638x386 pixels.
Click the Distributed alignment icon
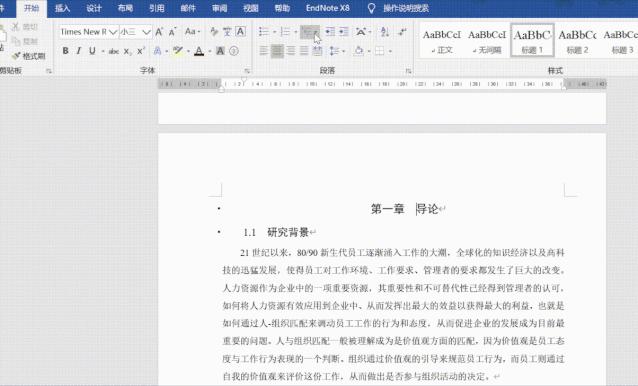(317, 51)
